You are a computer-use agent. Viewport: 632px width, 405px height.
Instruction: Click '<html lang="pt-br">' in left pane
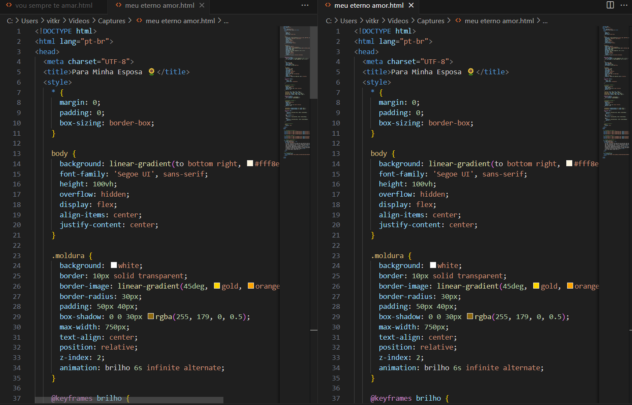74,41
